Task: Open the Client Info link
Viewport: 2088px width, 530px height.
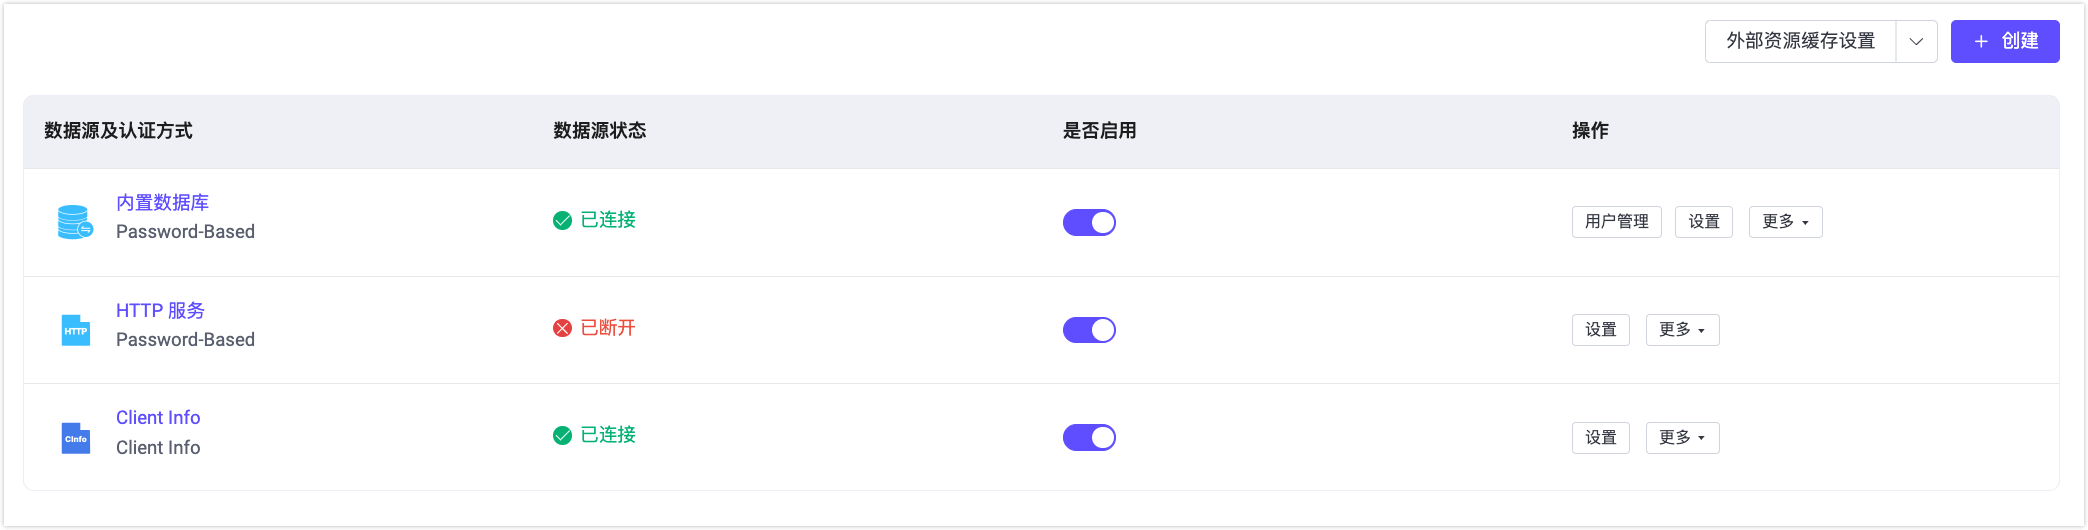Action: 158,418
